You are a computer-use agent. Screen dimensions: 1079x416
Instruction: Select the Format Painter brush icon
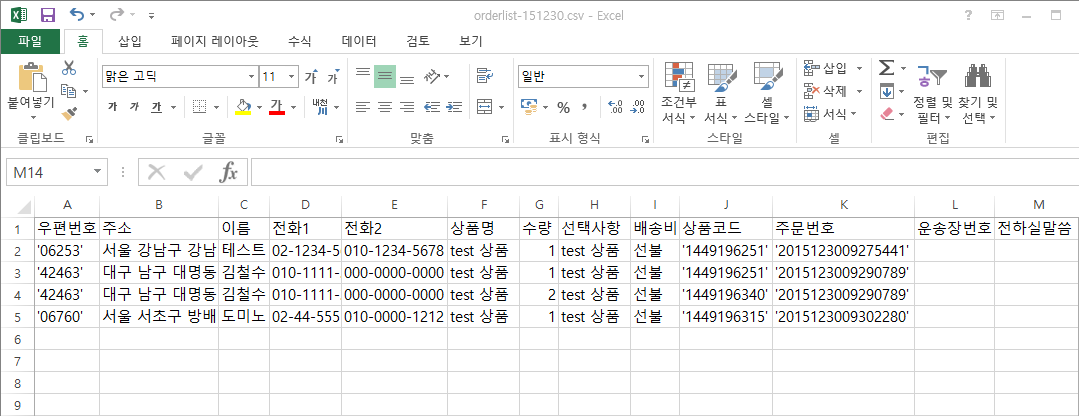(x=69, y=113)
